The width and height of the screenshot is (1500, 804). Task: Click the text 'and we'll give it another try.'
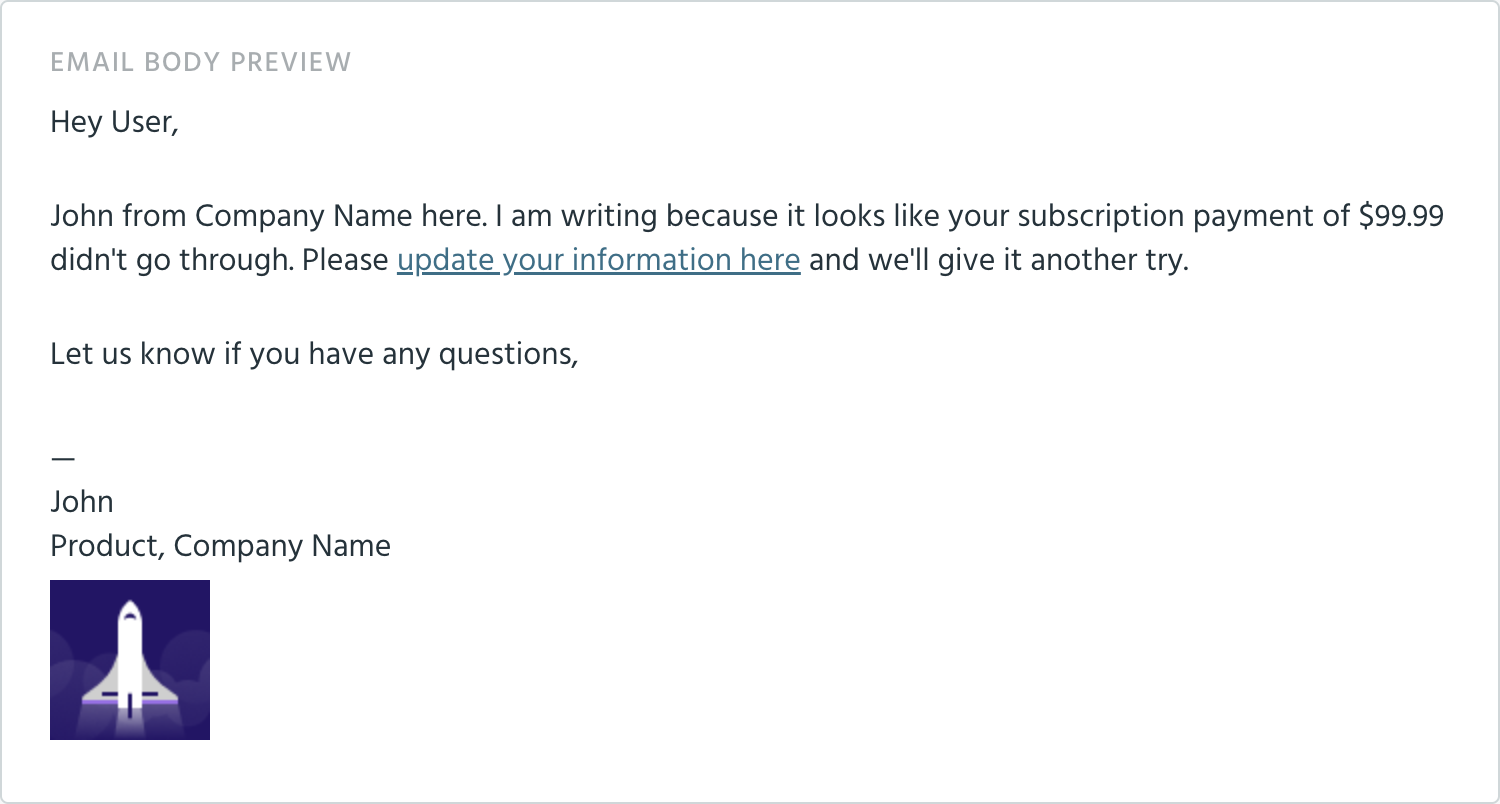[x=998, y=260]
